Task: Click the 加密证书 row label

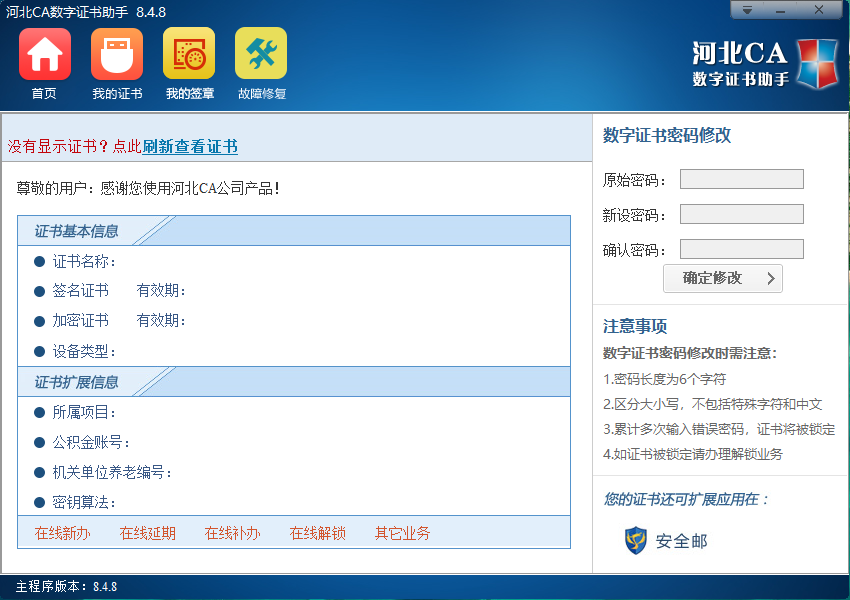Action: click(80, 321)
